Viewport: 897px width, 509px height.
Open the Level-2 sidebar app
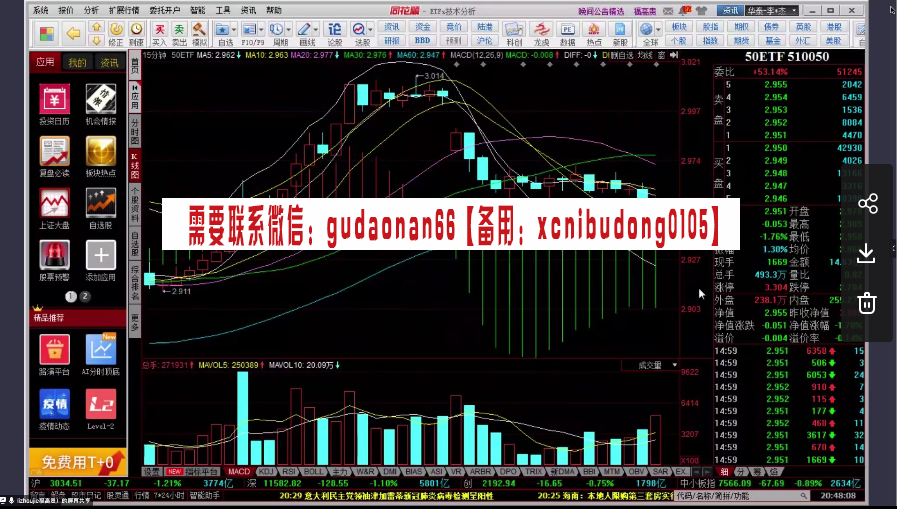point(101,409)
